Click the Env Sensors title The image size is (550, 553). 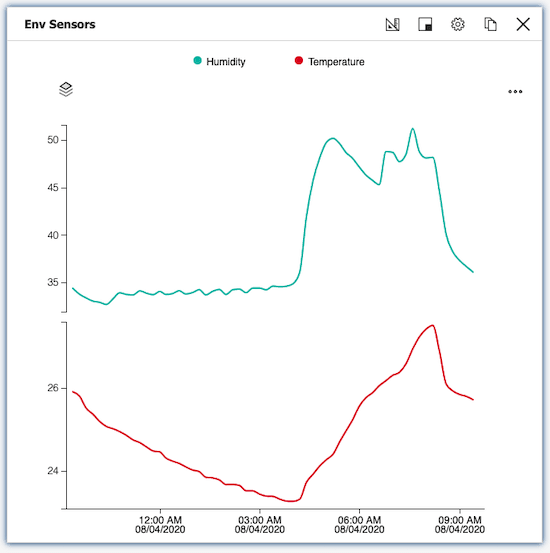coord(60,24)
